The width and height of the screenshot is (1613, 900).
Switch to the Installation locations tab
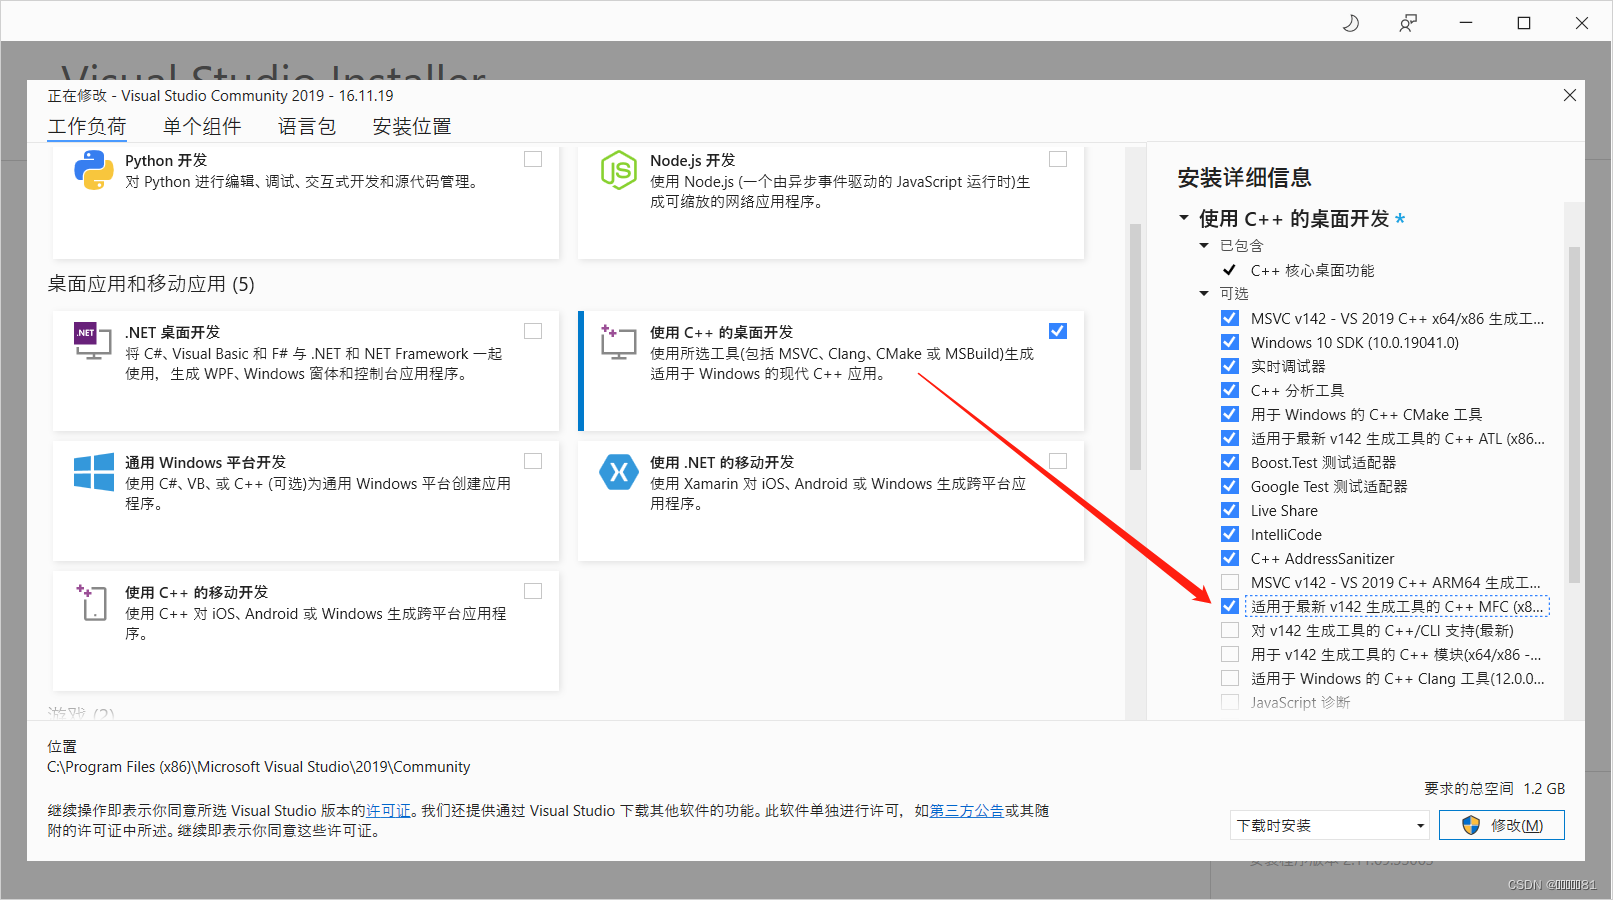coord(412,126)
